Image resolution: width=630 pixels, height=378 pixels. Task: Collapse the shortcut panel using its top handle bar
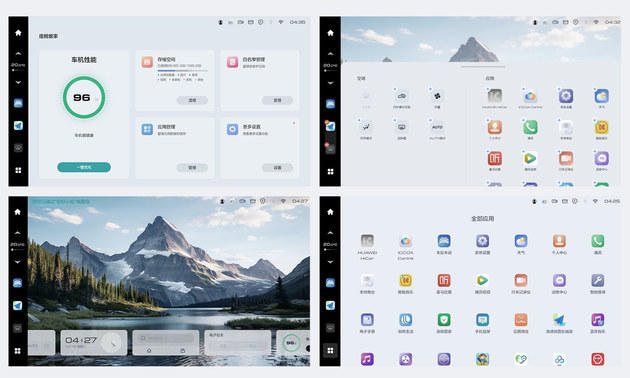[483, 67]
